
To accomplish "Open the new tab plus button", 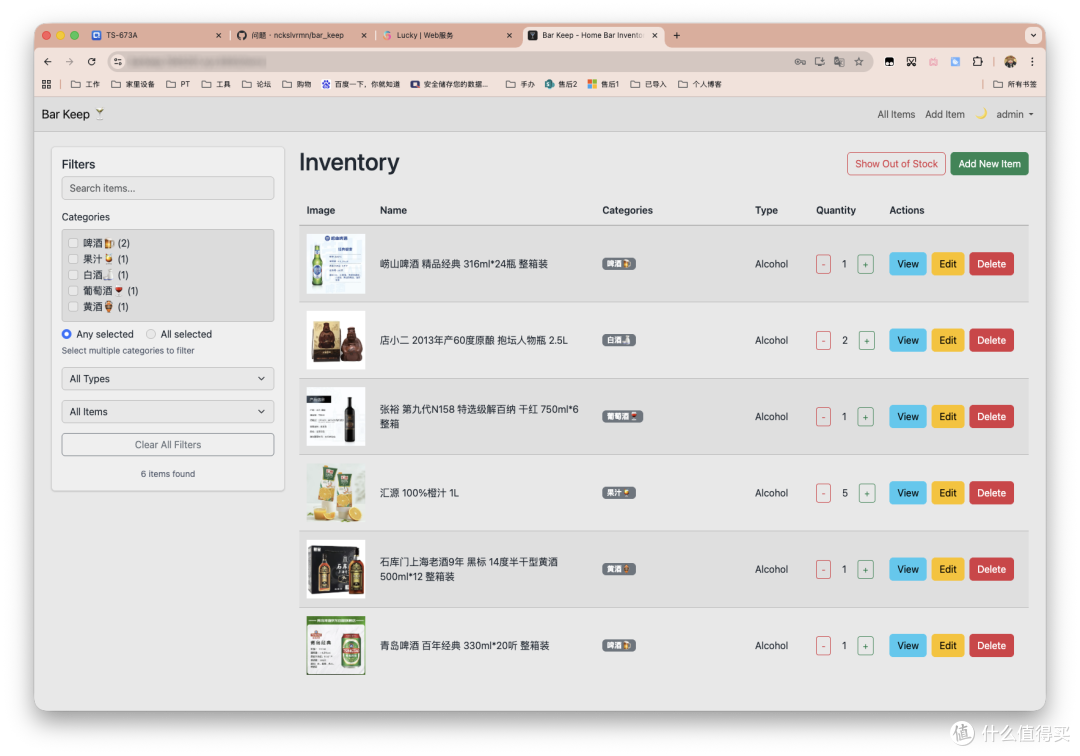I will coord(677,35).
